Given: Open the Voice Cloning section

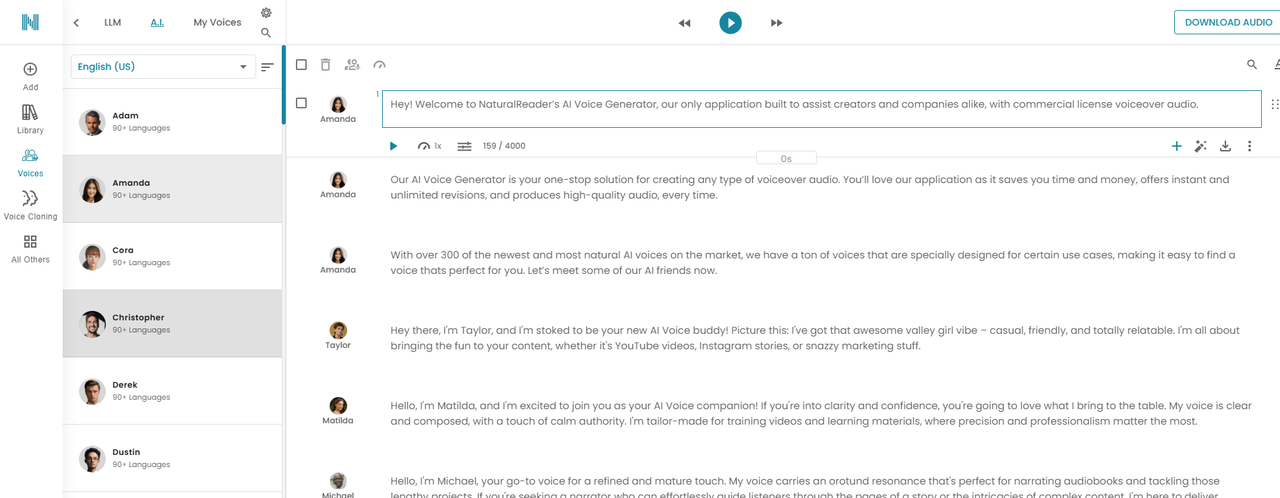Looking at the screenshot, I should [x=30, y=206].
